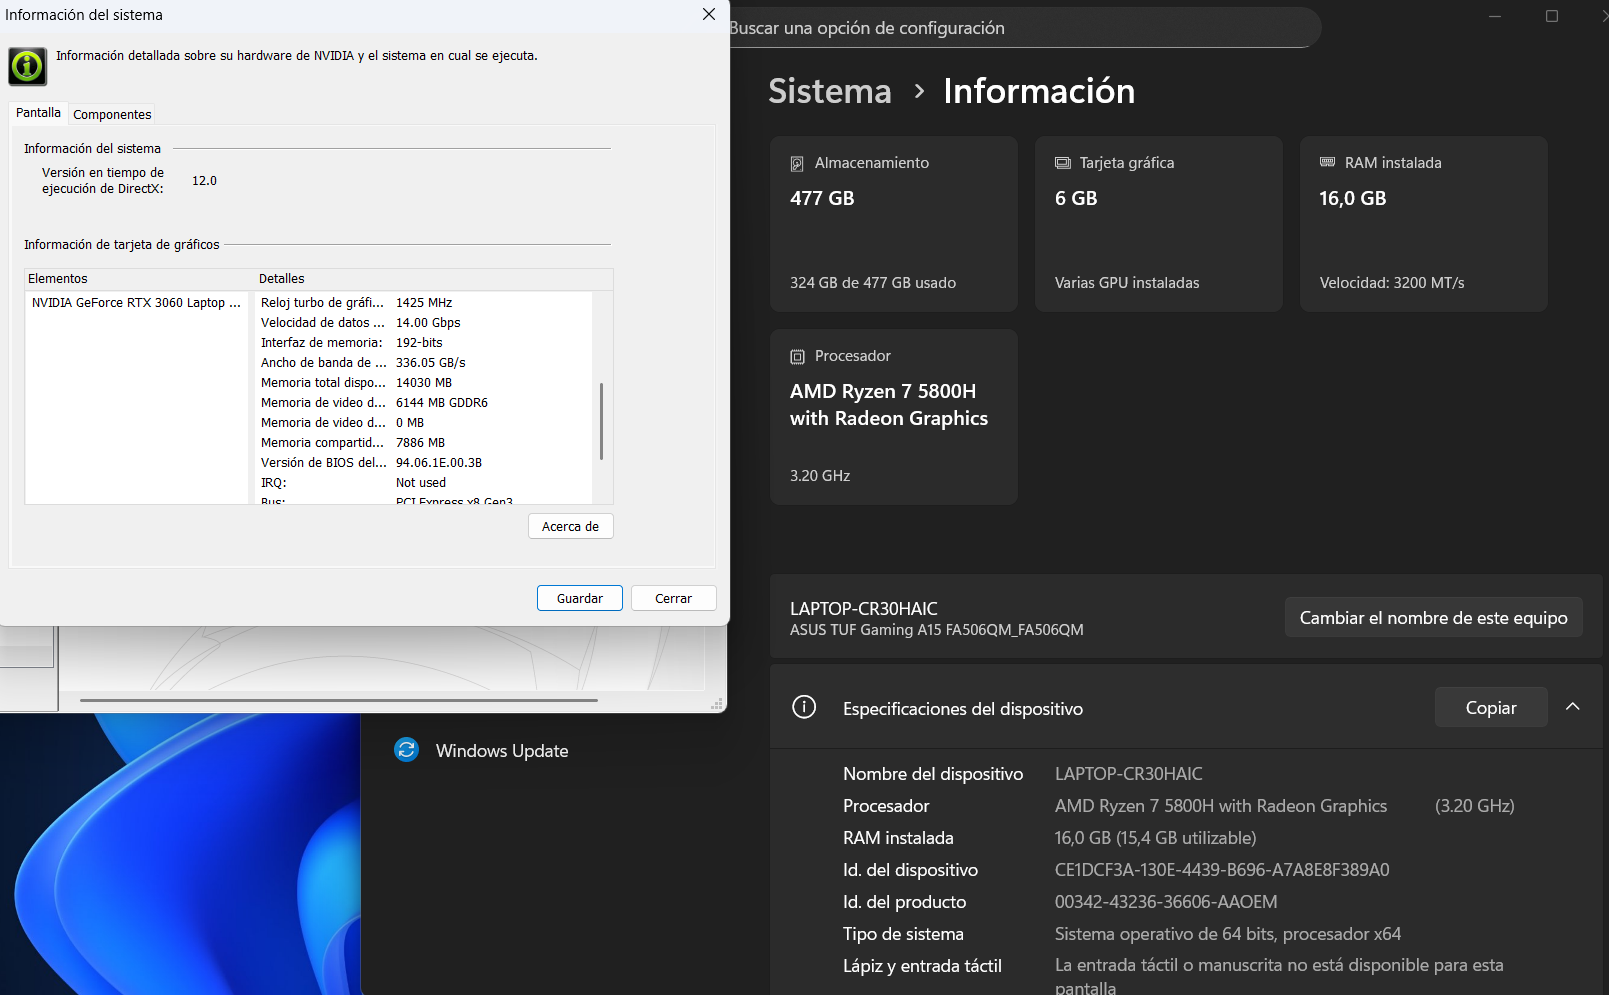The image size is (1609, 995).
Task: Collapse the Especificaciones del dispositivo section
Action: coord(1572,707)
